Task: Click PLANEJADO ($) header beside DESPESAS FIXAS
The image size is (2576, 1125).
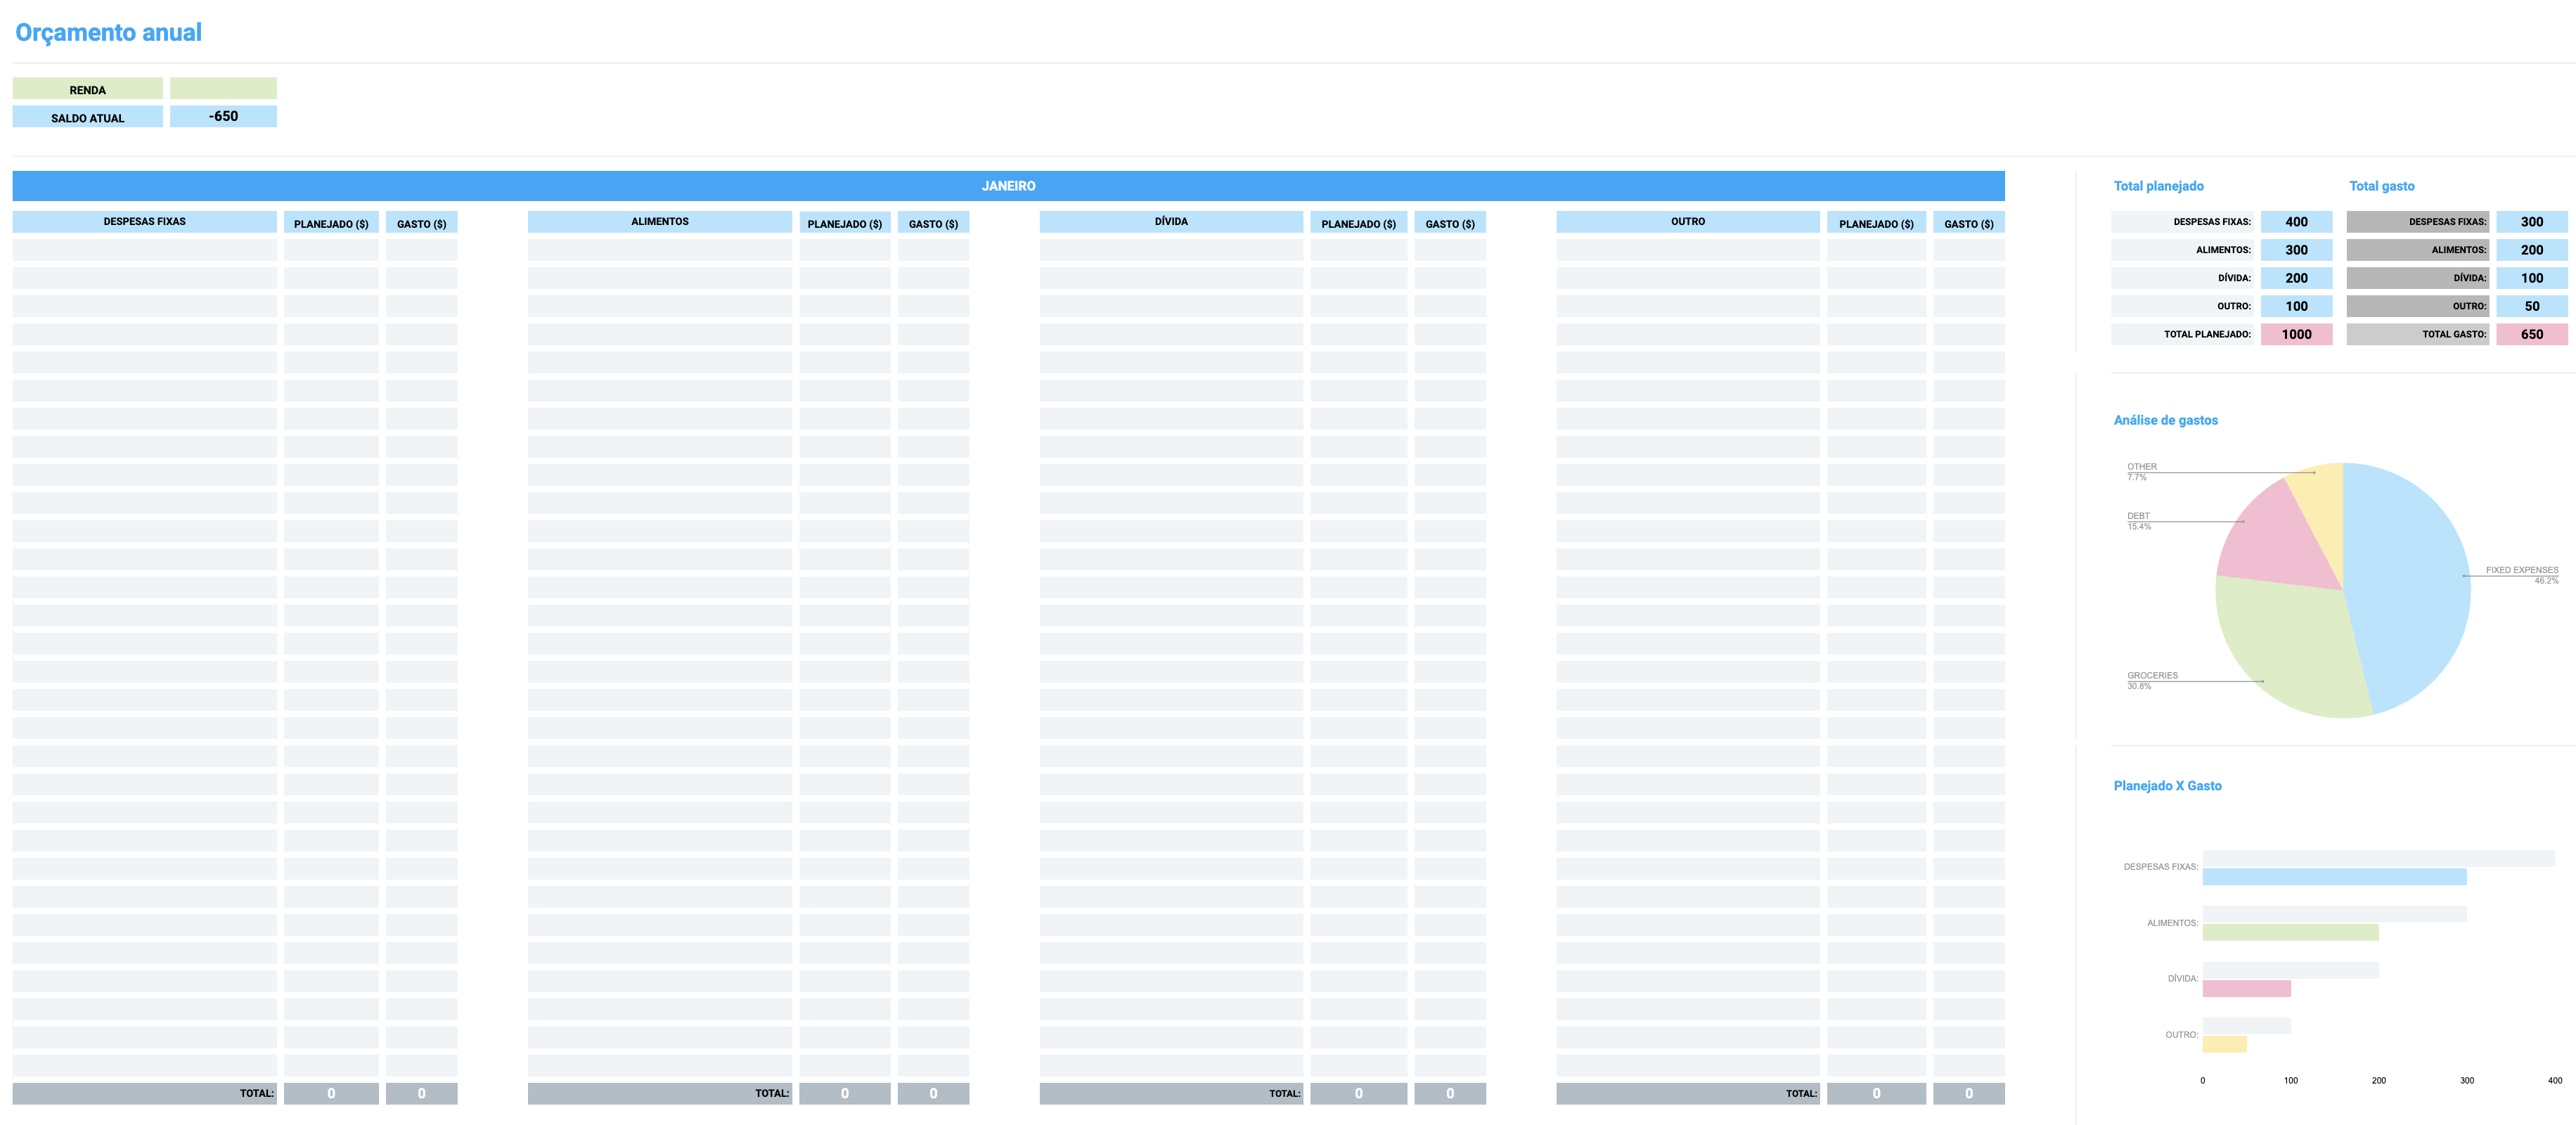Action: coord(331,223)
